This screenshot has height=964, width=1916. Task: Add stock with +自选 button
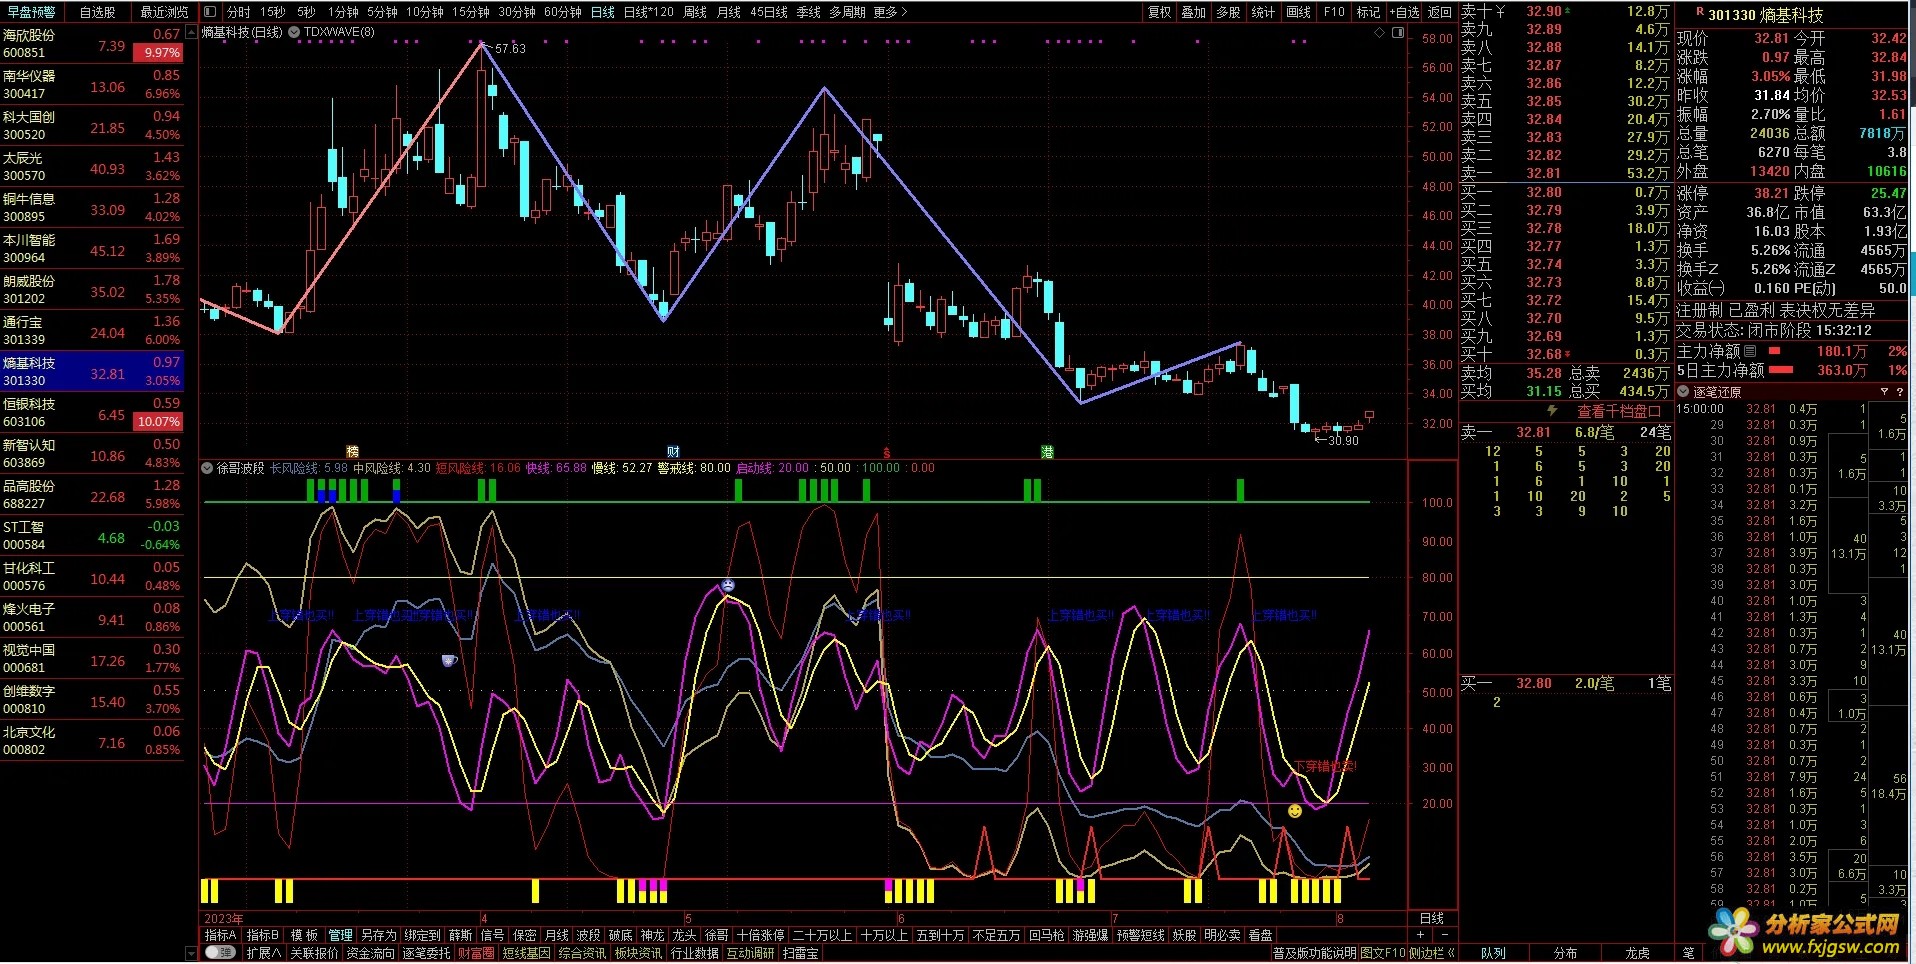click(x=1404, y=12)
